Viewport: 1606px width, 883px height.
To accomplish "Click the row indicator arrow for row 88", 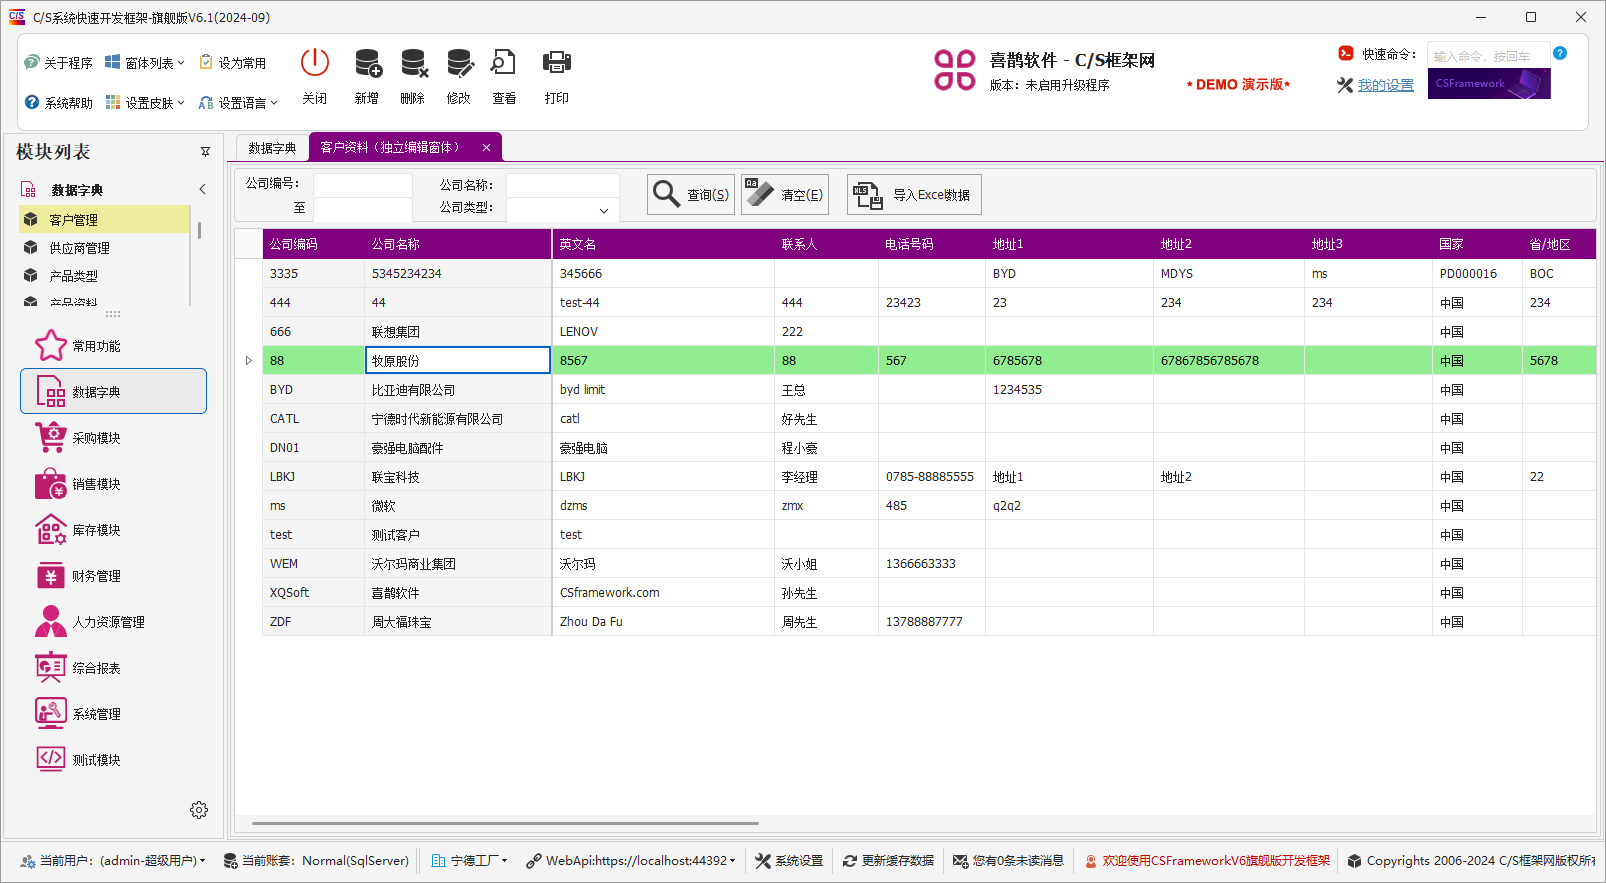I will 249,361.
